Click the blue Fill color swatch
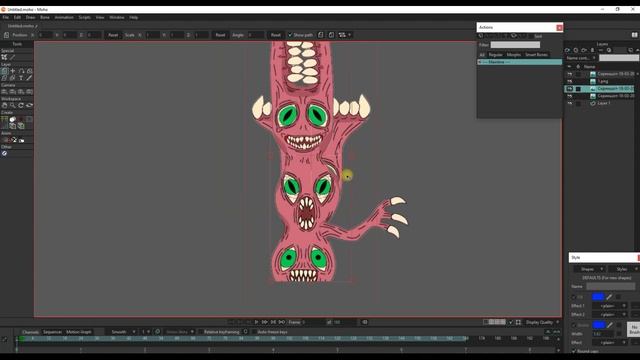The width and height of the screenshot is (640, 360). (598, 297)
